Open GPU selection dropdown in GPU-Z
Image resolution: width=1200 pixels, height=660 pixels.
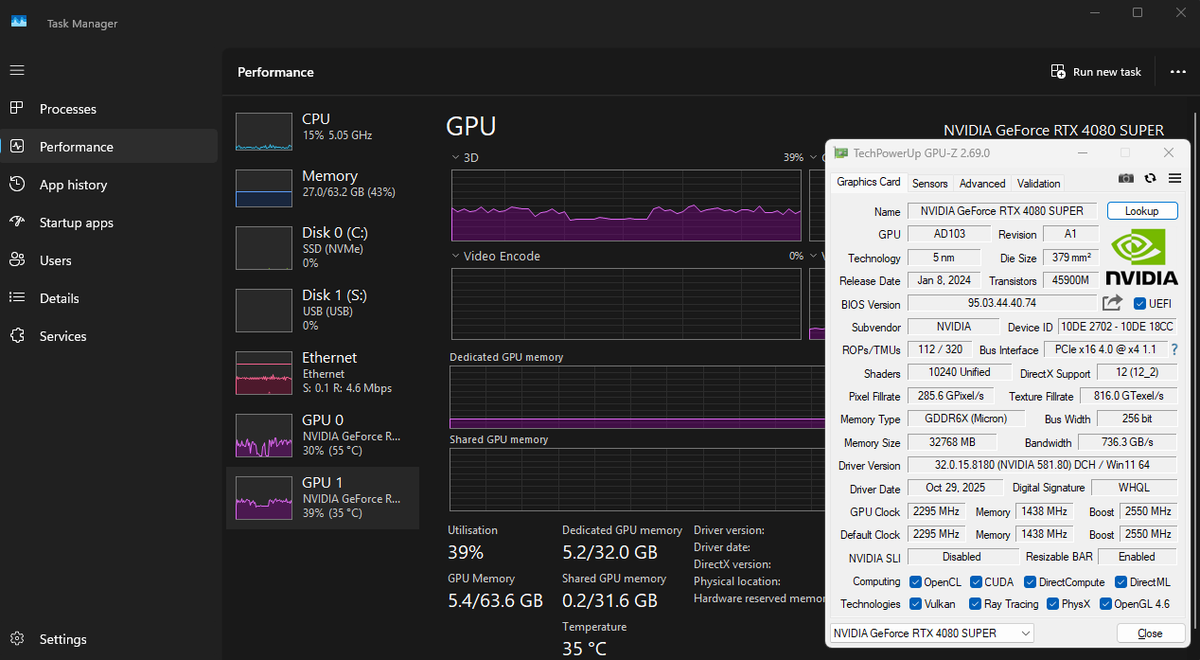[932, 633]
